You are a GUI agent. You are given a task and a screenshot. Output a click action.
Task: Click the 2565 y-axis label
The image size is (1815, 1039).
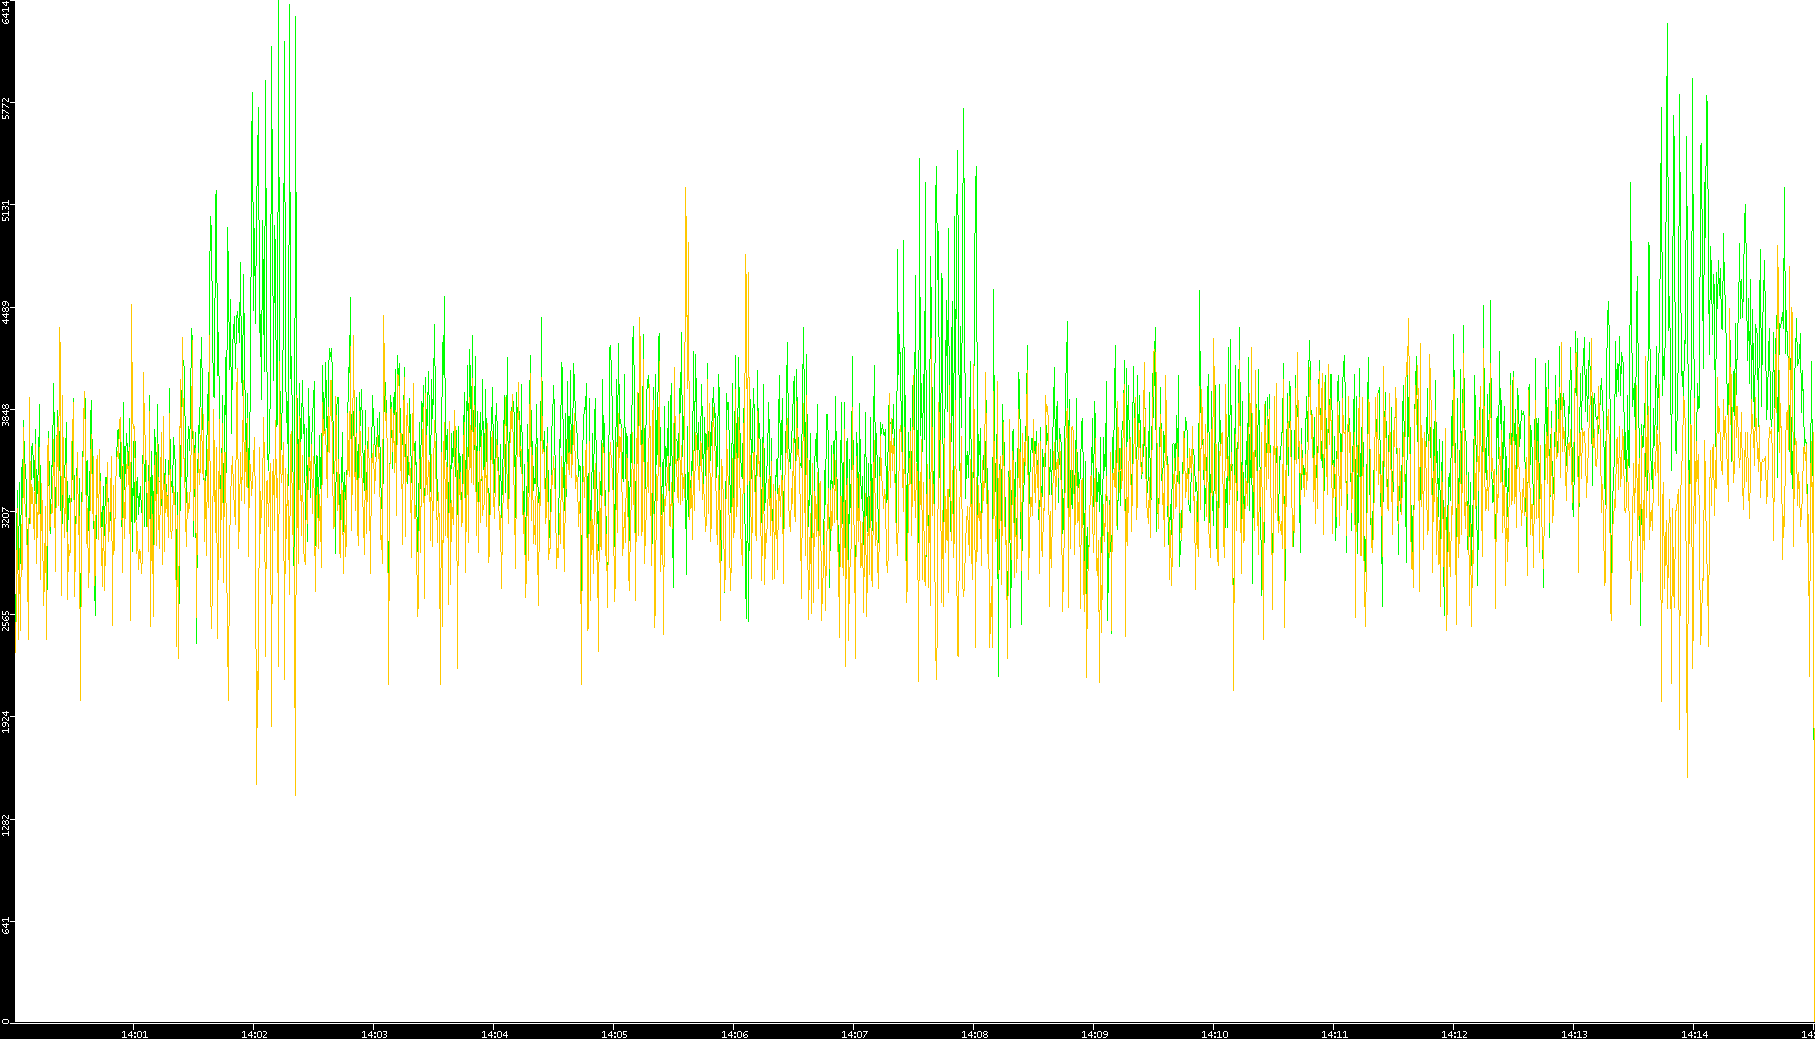pyautogui.click(x=6, y=621)
